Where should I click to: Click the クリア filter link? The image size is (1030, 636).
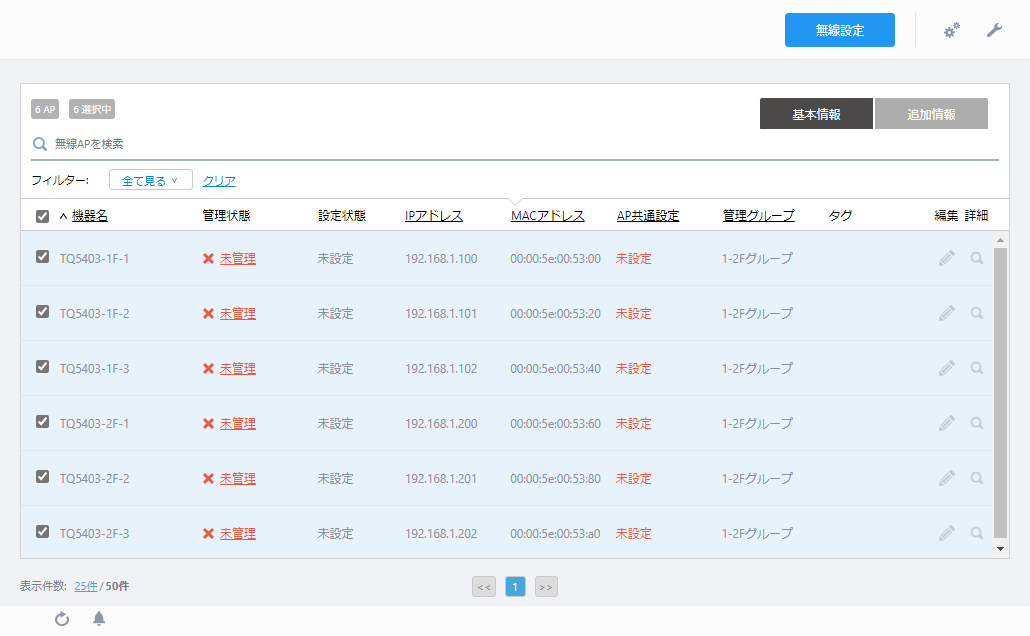[219, 181]
